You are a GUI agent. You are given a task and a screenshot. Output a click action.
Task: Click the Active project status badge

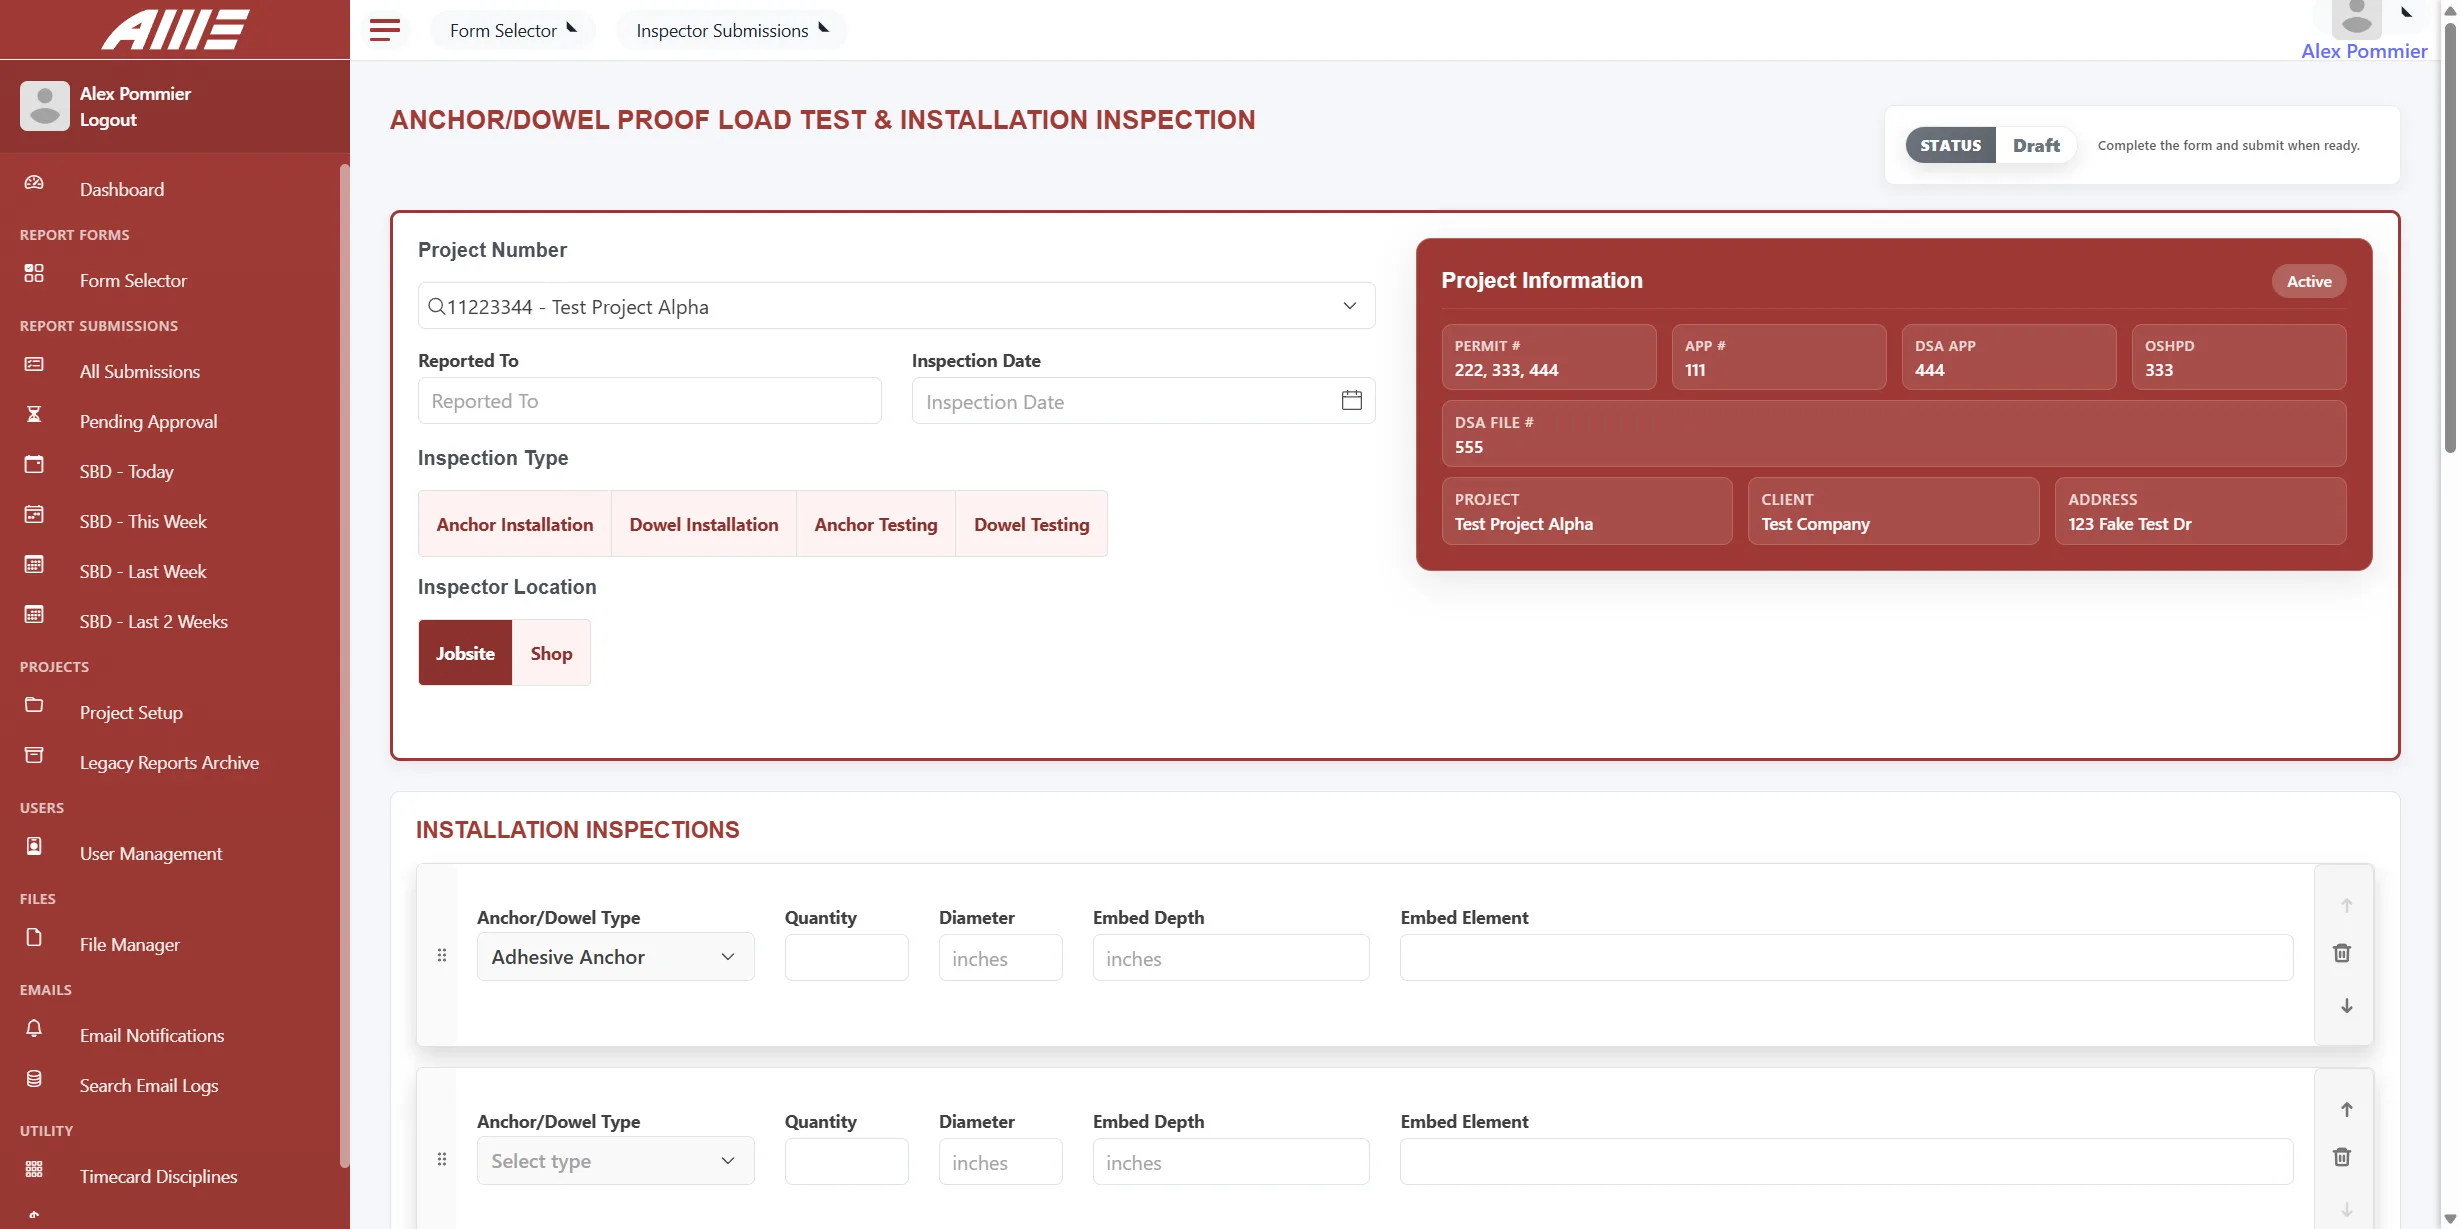[2309, 281]
